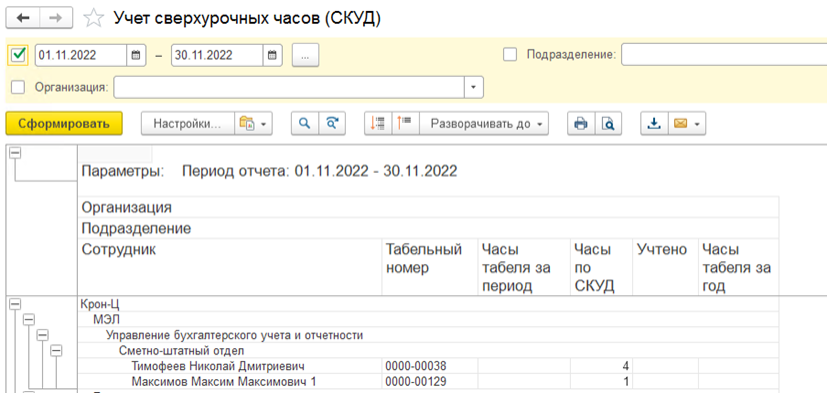Image resolution: width=827 pixels, height=393 pixels.
Task: Open report variants dropdown icon
Action: click(253, 123)
